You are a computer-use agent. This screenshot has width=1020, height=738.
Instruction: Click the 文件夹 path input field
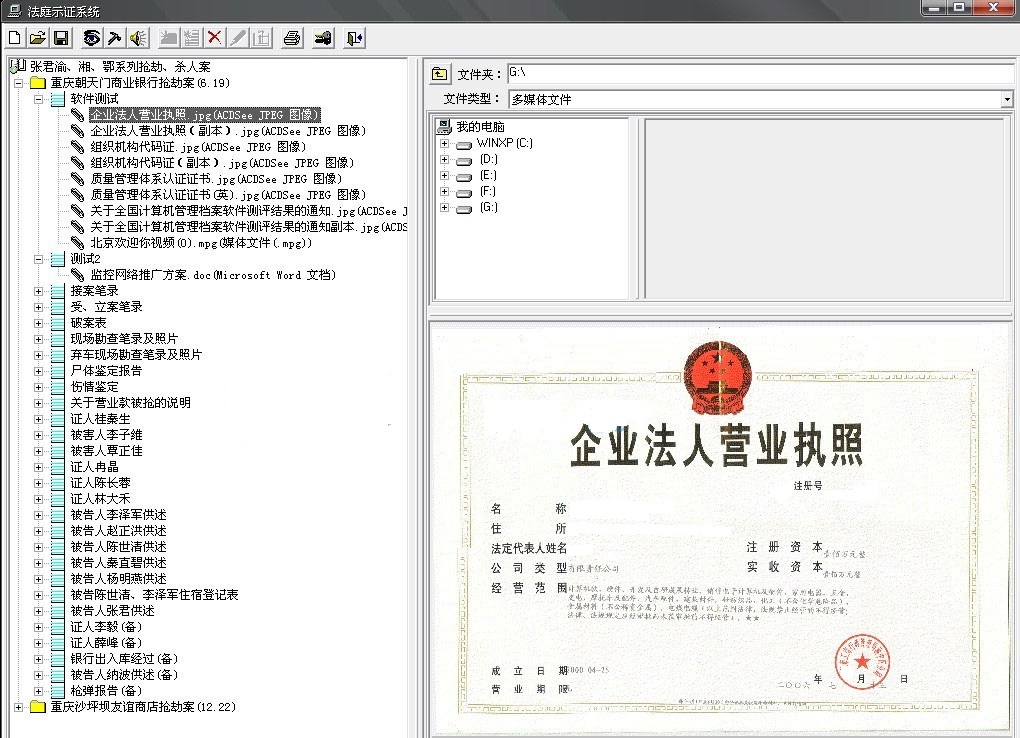click(760, 74)
